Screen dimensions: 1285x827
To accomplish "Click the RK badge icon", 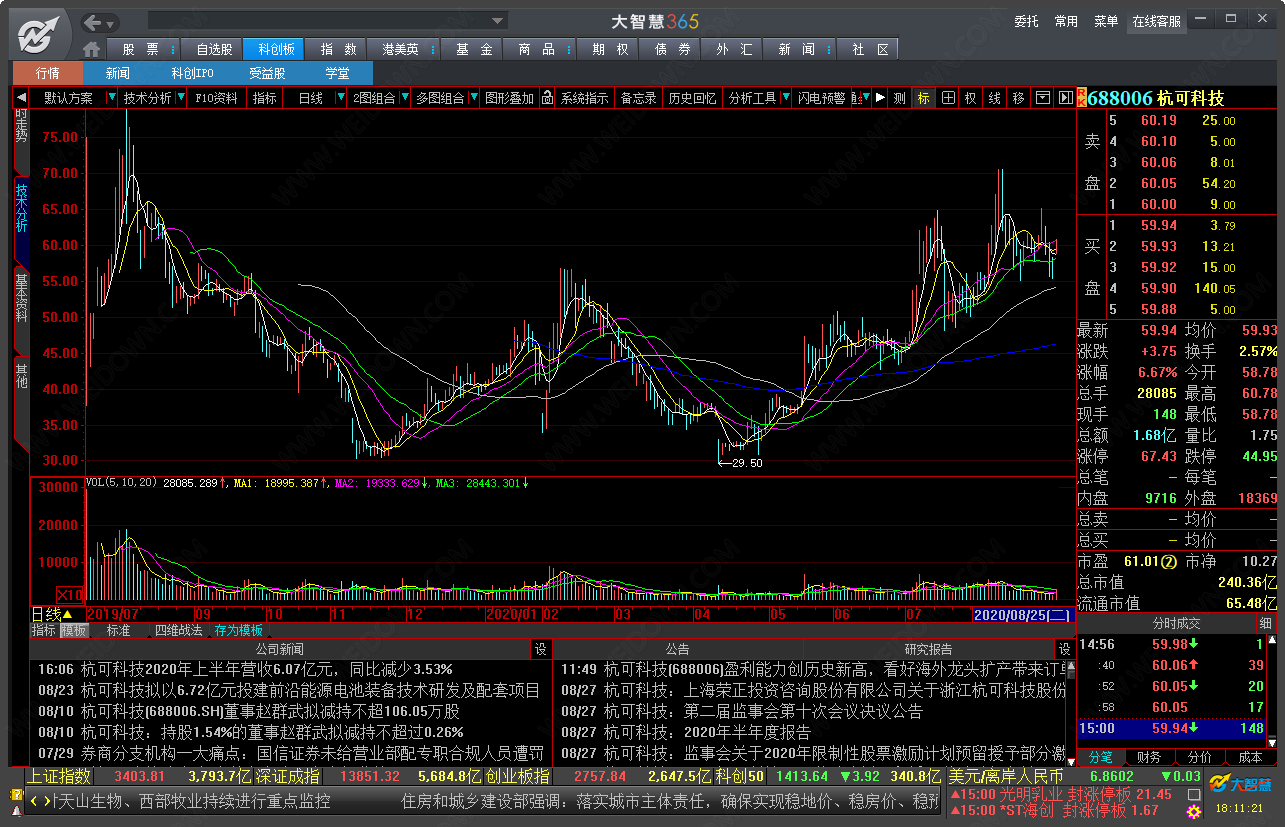I will pos(1081,98).
